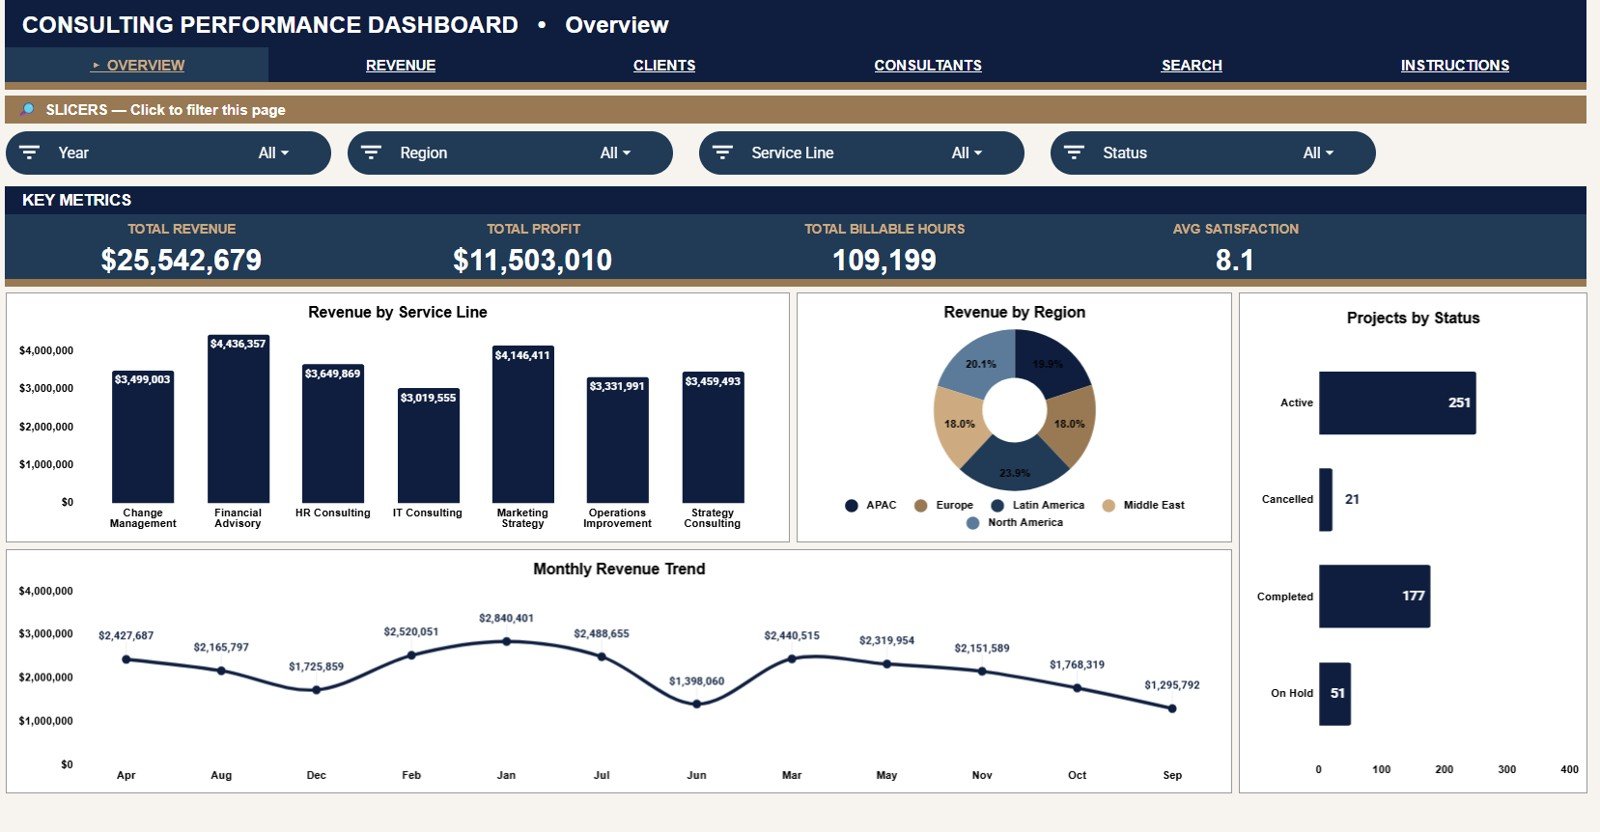Click the Projects by Status chart title
1600x832 pixels.
pos(1413,318)
